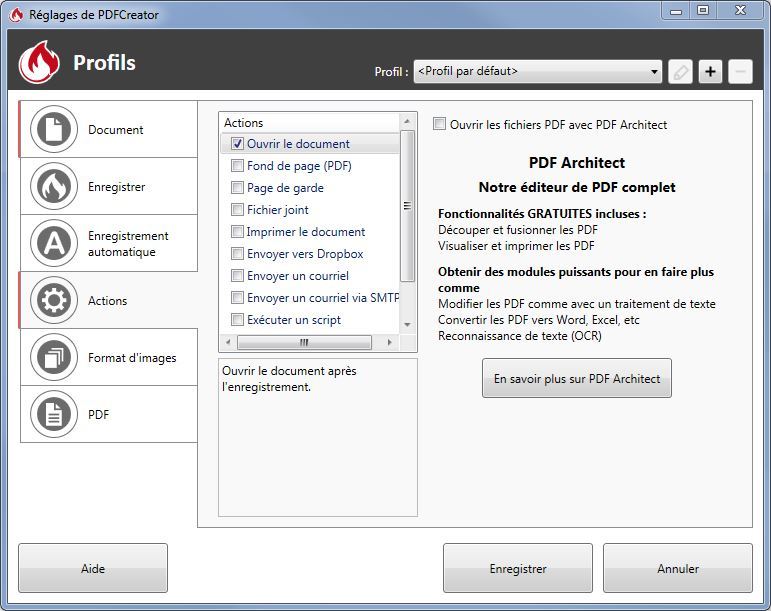Click 'Reconnaissance de texte (OCR)' line
Image resolution: width=771 pixels, height=611 pixels.
coord(520,336)
